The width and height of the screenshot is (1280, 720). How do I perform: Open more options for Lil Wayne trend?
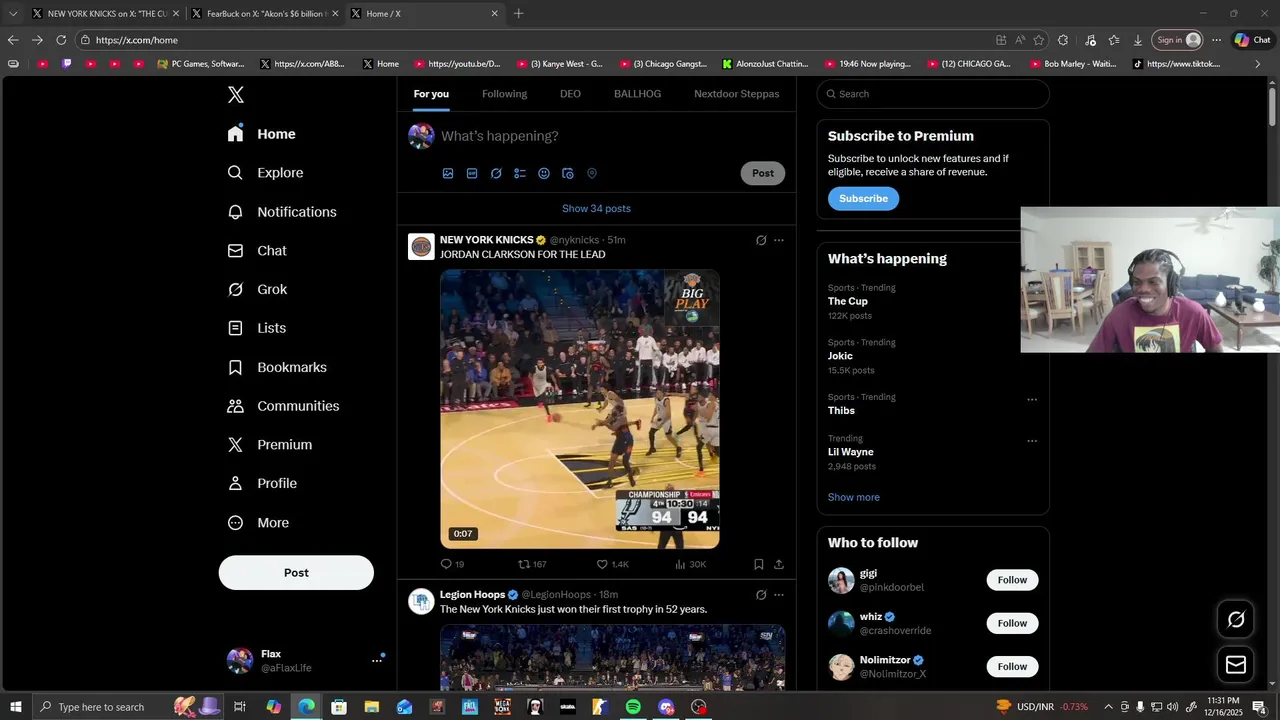1032,441
